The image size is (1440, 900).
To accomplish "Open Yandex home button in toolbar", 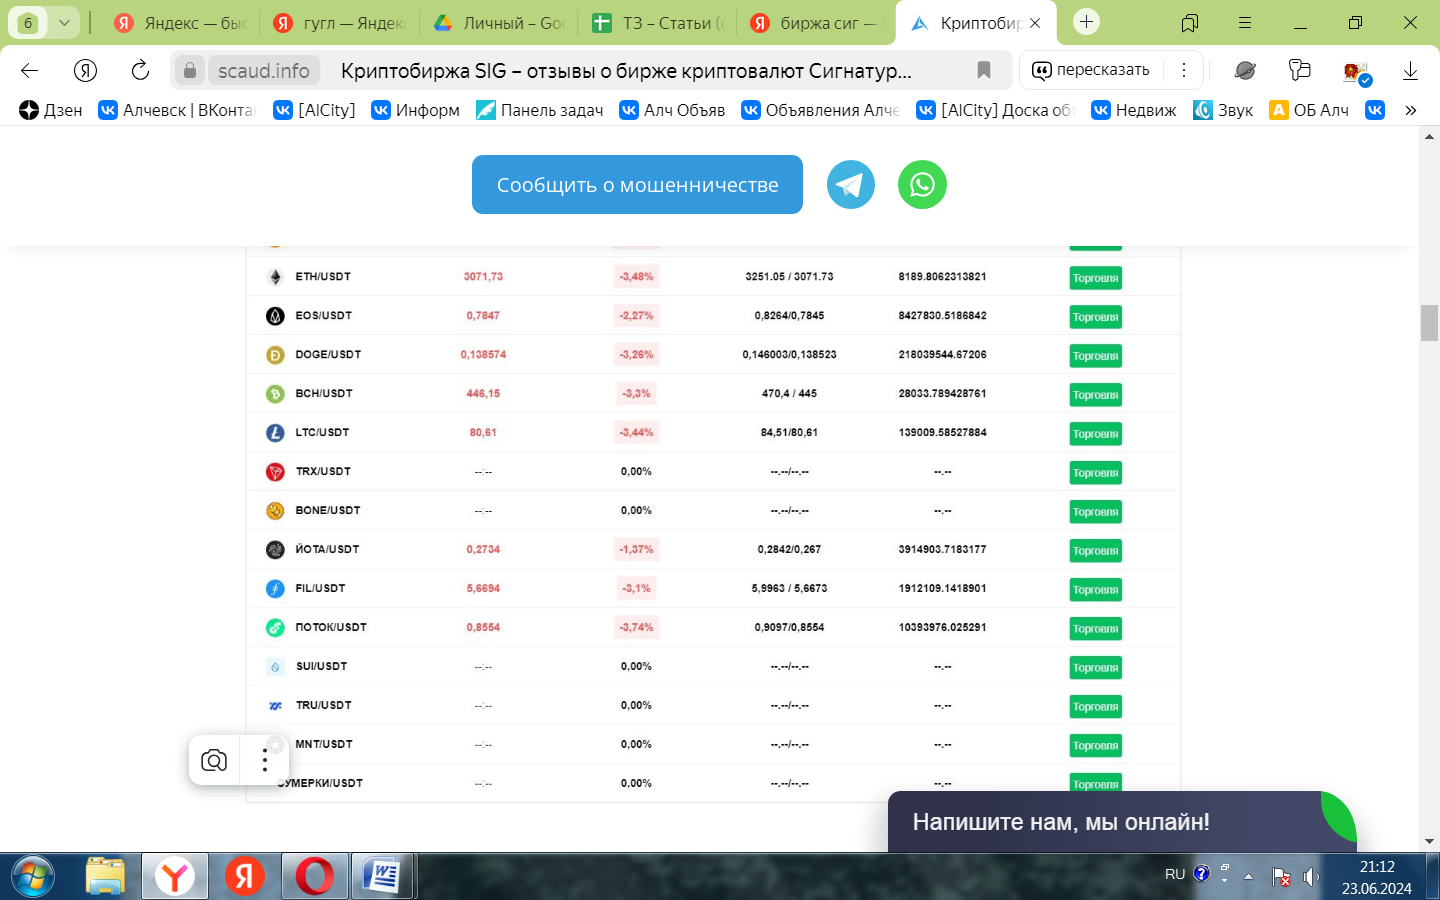I will point(86,70).
